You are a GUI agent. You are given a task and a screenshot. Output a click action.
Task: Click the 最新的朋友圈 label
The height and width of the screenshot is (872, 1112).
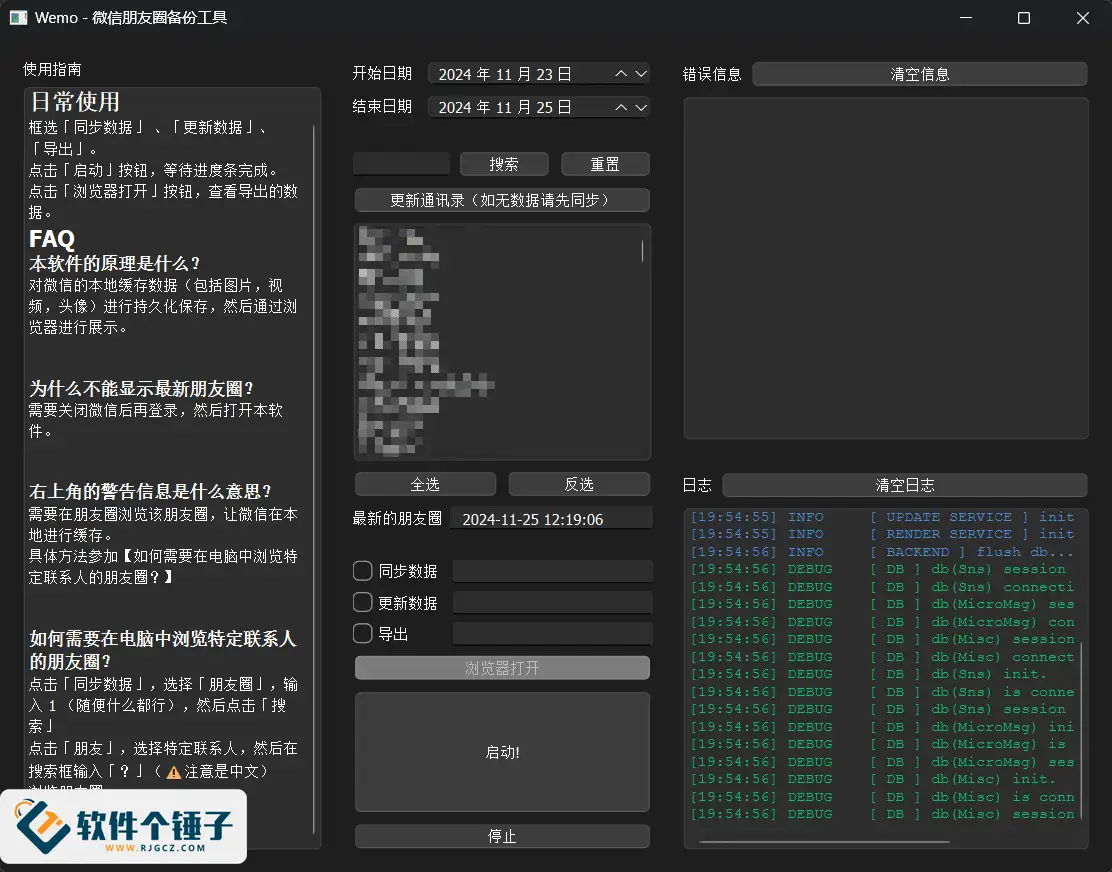pyautogui.click(x=397, y=518)
